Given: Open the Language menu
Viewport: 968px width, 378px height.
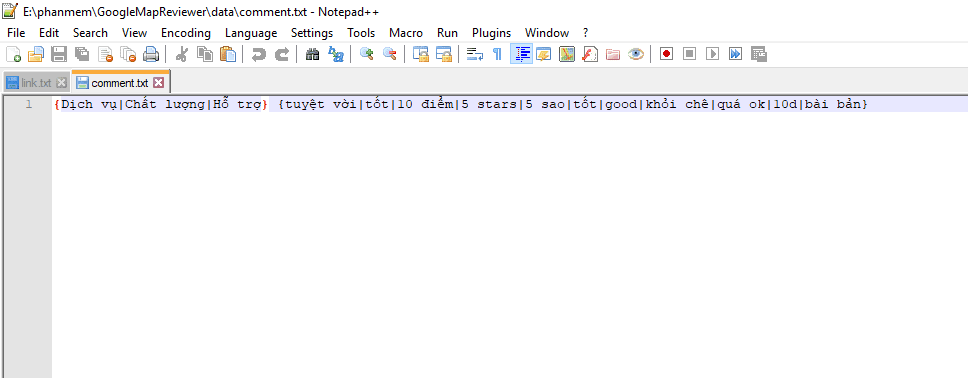Looking at the screenshot, I should pos(251,33).
